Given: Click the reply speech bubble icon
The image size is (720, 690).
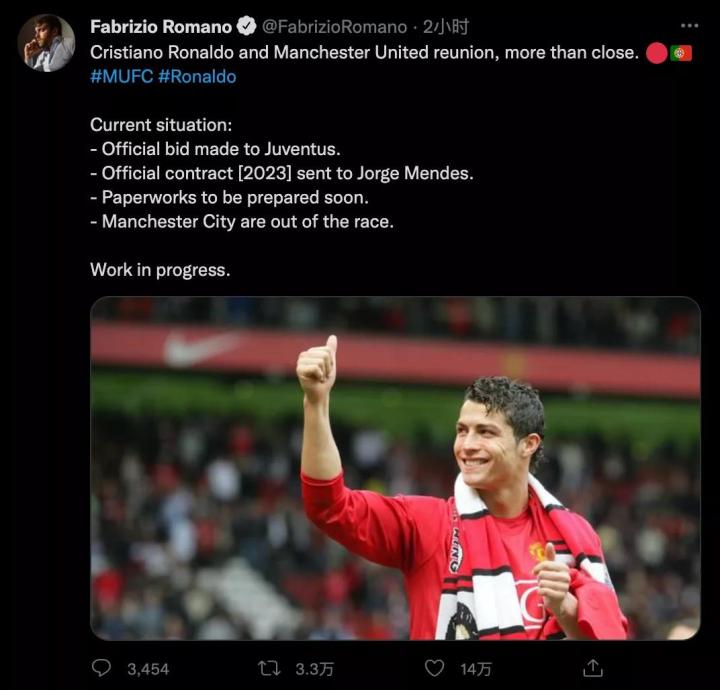Looking at the screenshot, I should click(102, 667).
